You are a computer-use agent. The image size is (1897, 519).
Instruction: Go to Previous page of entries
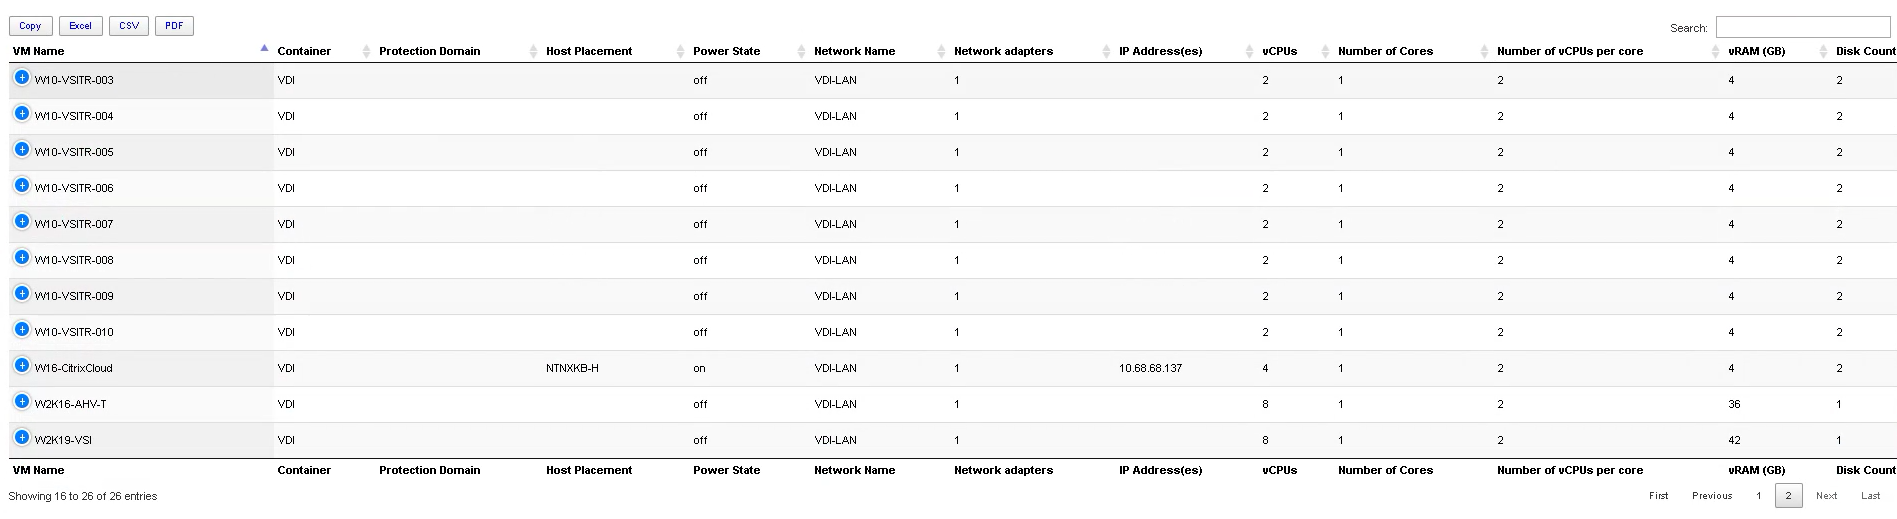coord(1712,496)
